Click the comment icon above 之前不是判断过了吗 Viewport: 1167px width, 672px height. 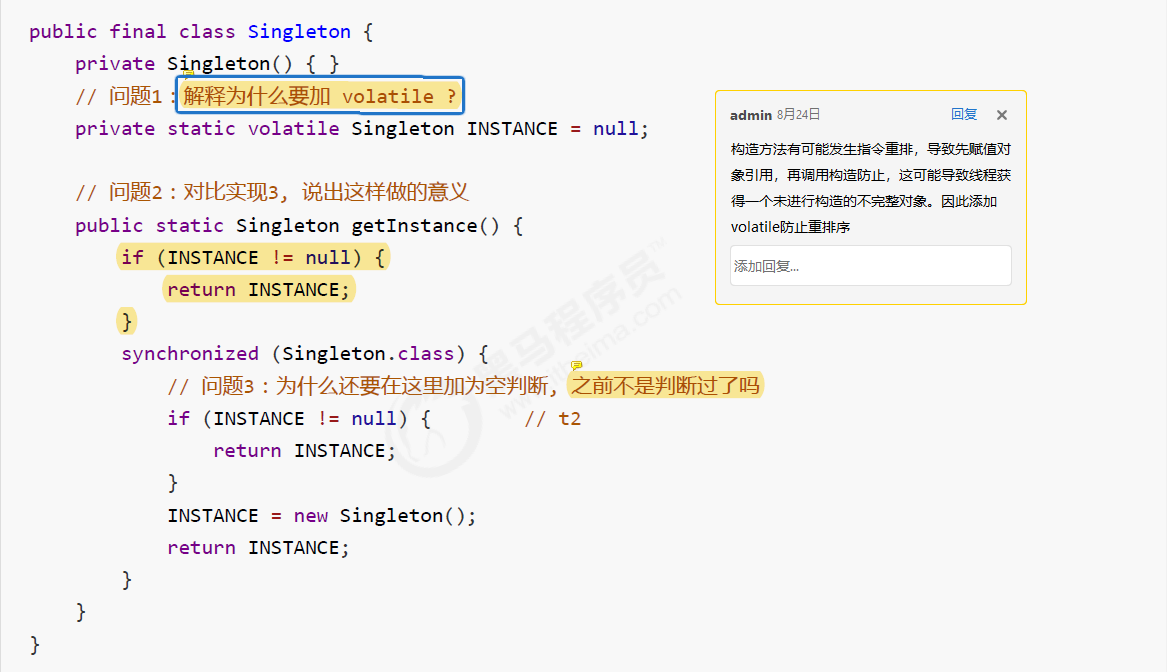[x=577, y=365]
